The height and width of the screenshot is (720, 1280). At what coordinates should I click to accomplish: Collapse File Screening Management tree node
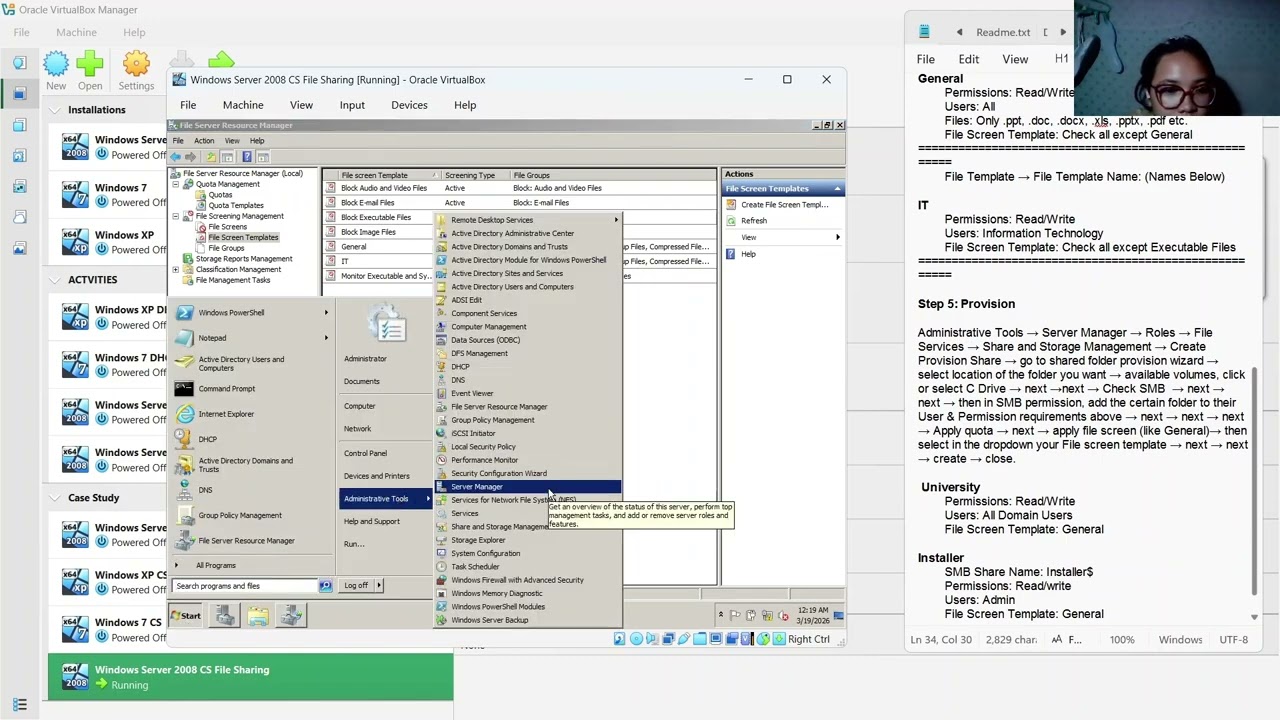click(176, 216)
